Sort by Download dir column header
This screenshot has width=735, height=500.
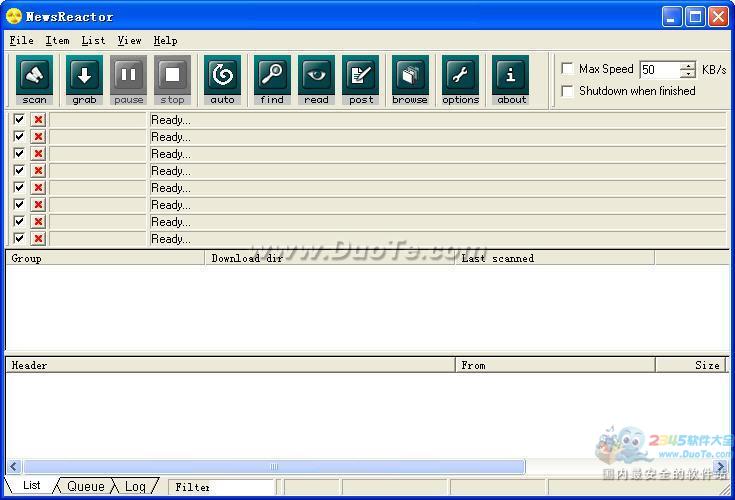330,258
